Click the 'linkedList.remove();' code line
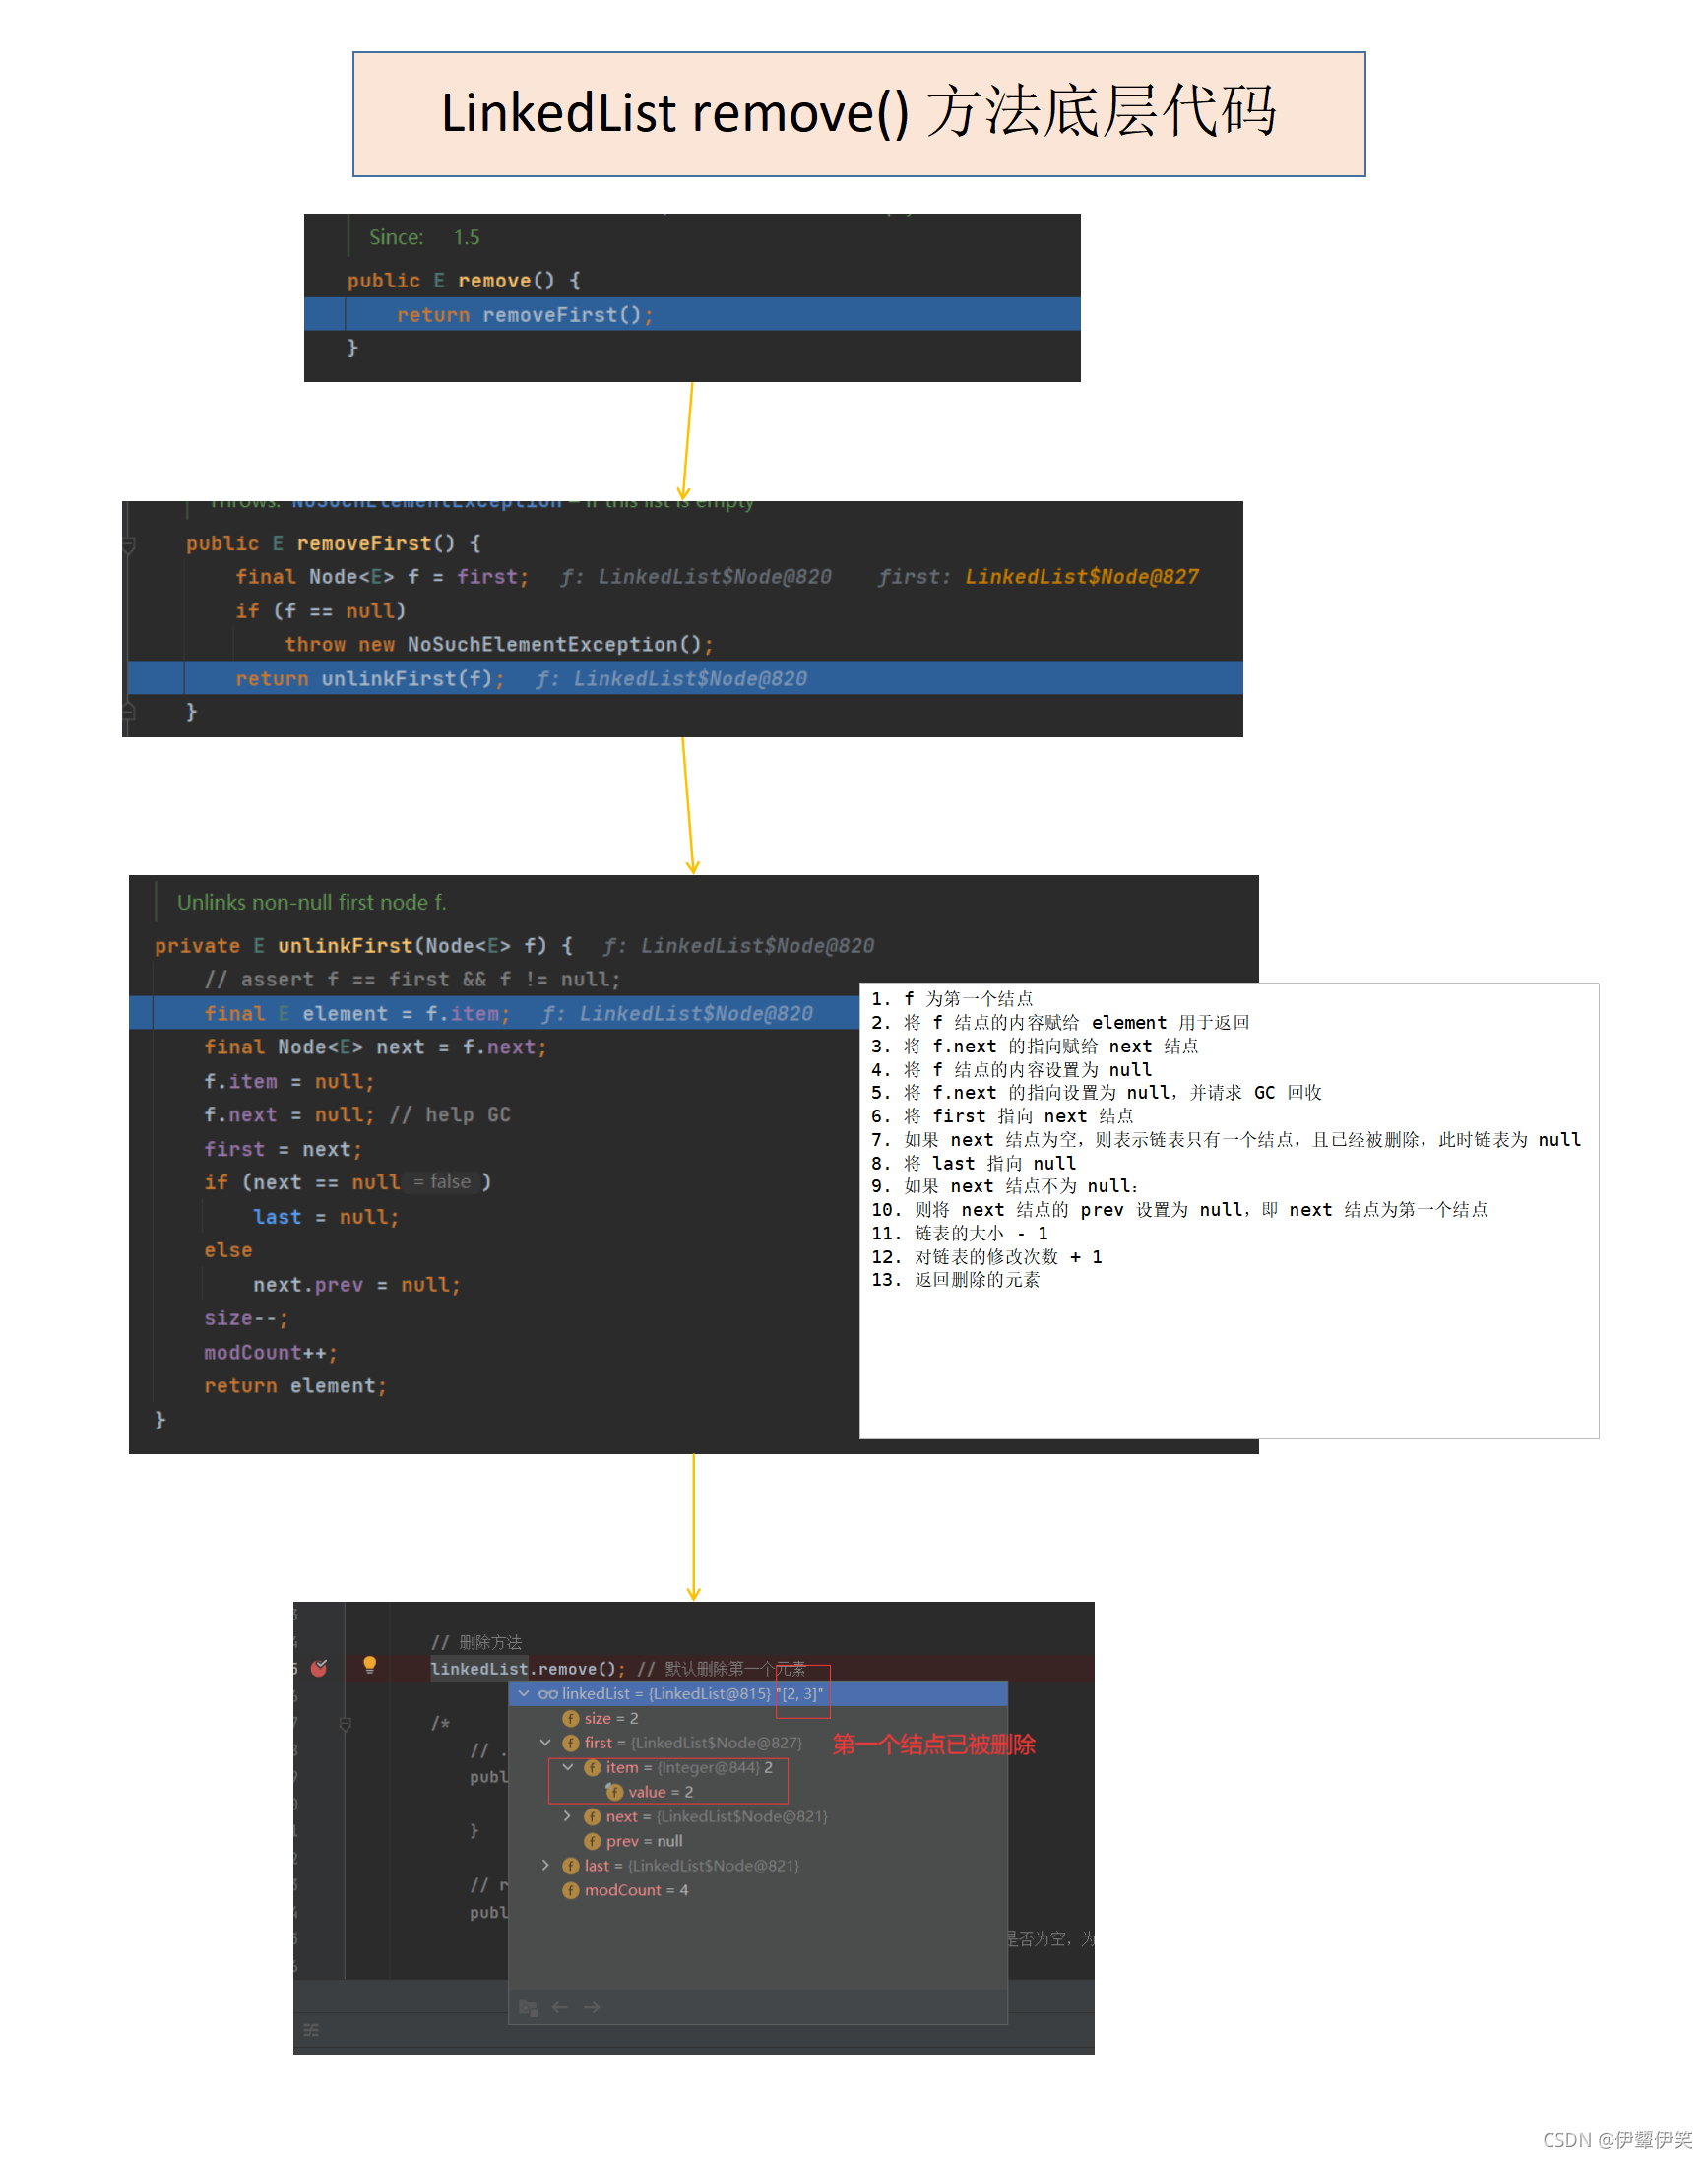The image size is (1708, 2158). [x=528, y=1668]
